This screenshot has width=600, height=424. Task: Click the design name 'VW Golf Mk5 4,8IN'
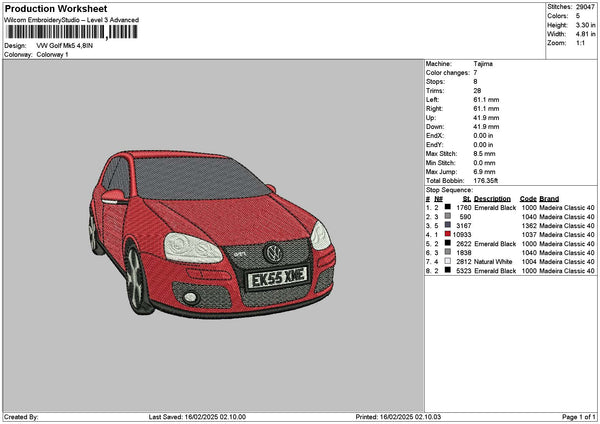64,46
